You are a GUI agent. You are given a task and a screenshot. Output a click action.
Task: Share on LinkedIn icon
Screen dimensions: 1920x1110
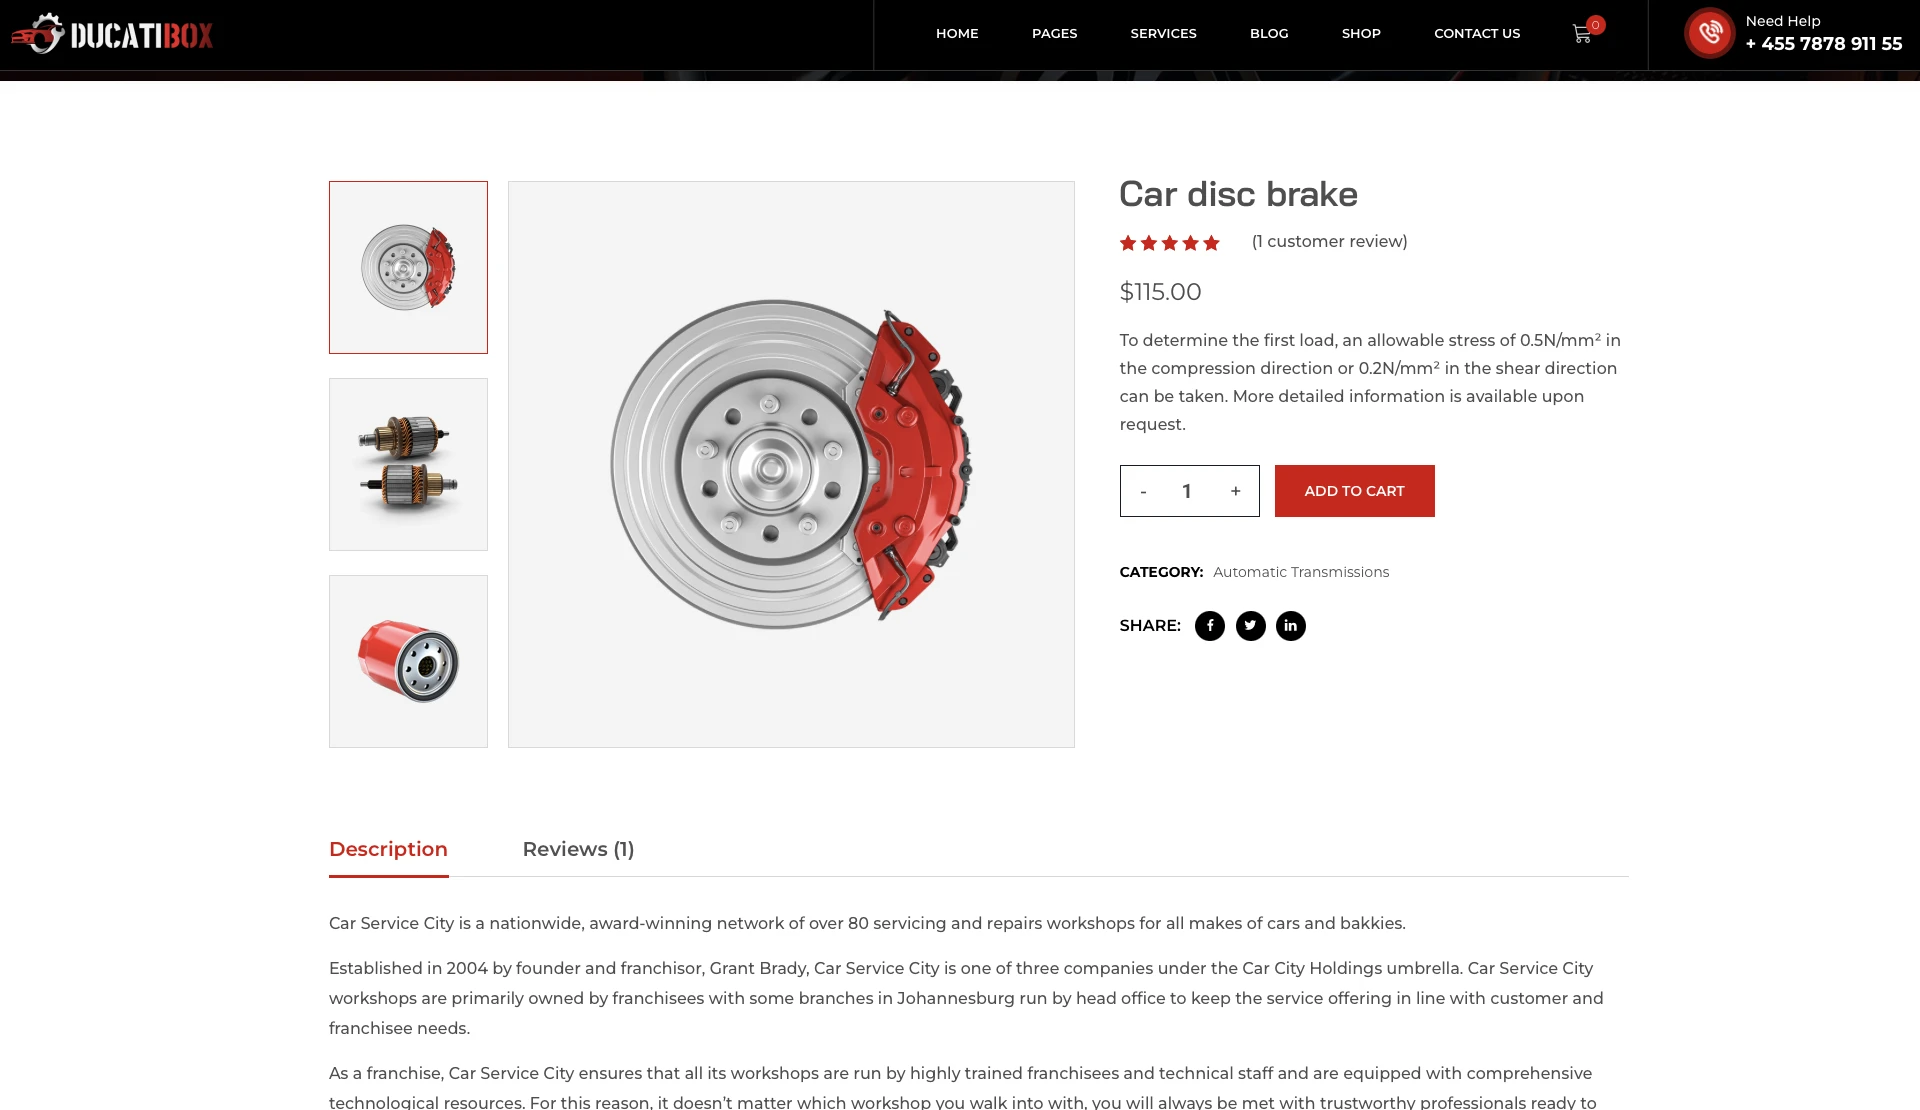(1291, 626)
